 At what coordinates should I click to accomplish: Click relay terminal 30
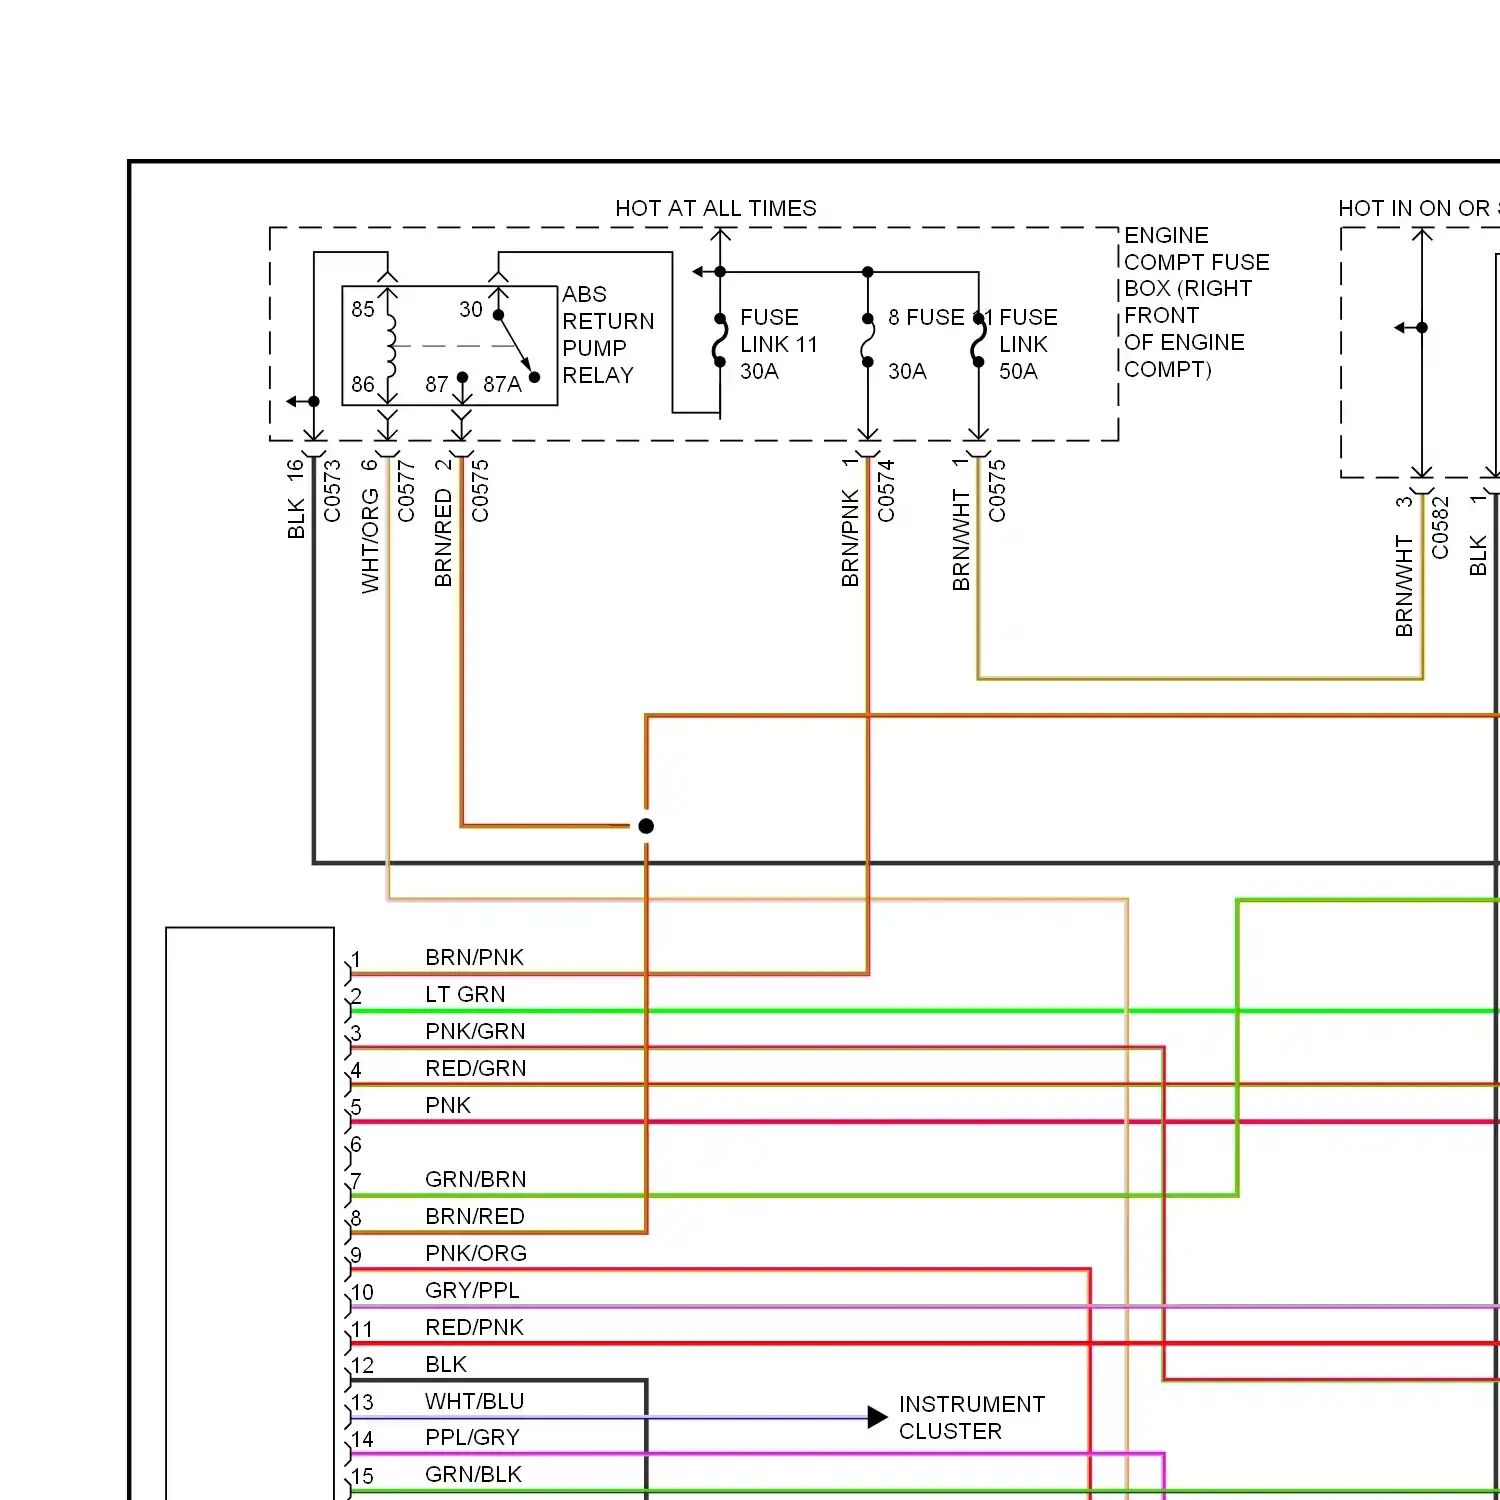pos(471,309)
